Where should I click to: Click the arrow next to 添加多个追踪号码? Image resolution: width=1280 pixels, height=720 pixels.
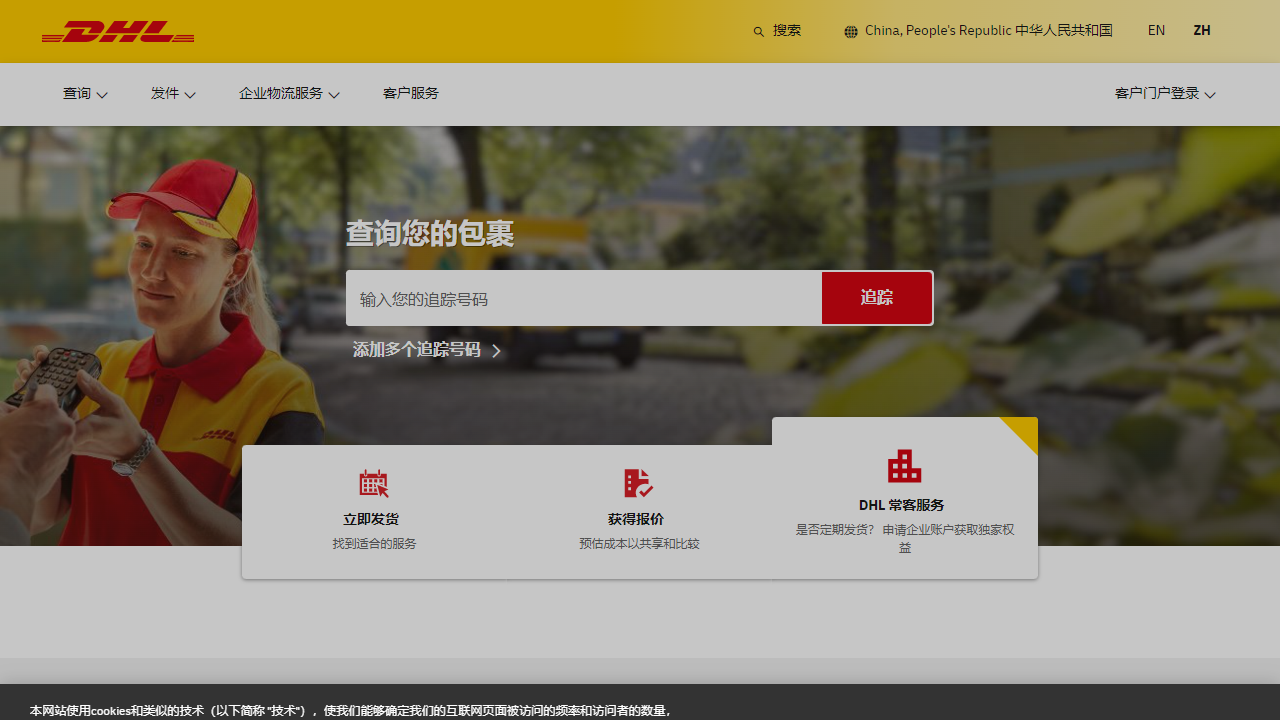496,351
